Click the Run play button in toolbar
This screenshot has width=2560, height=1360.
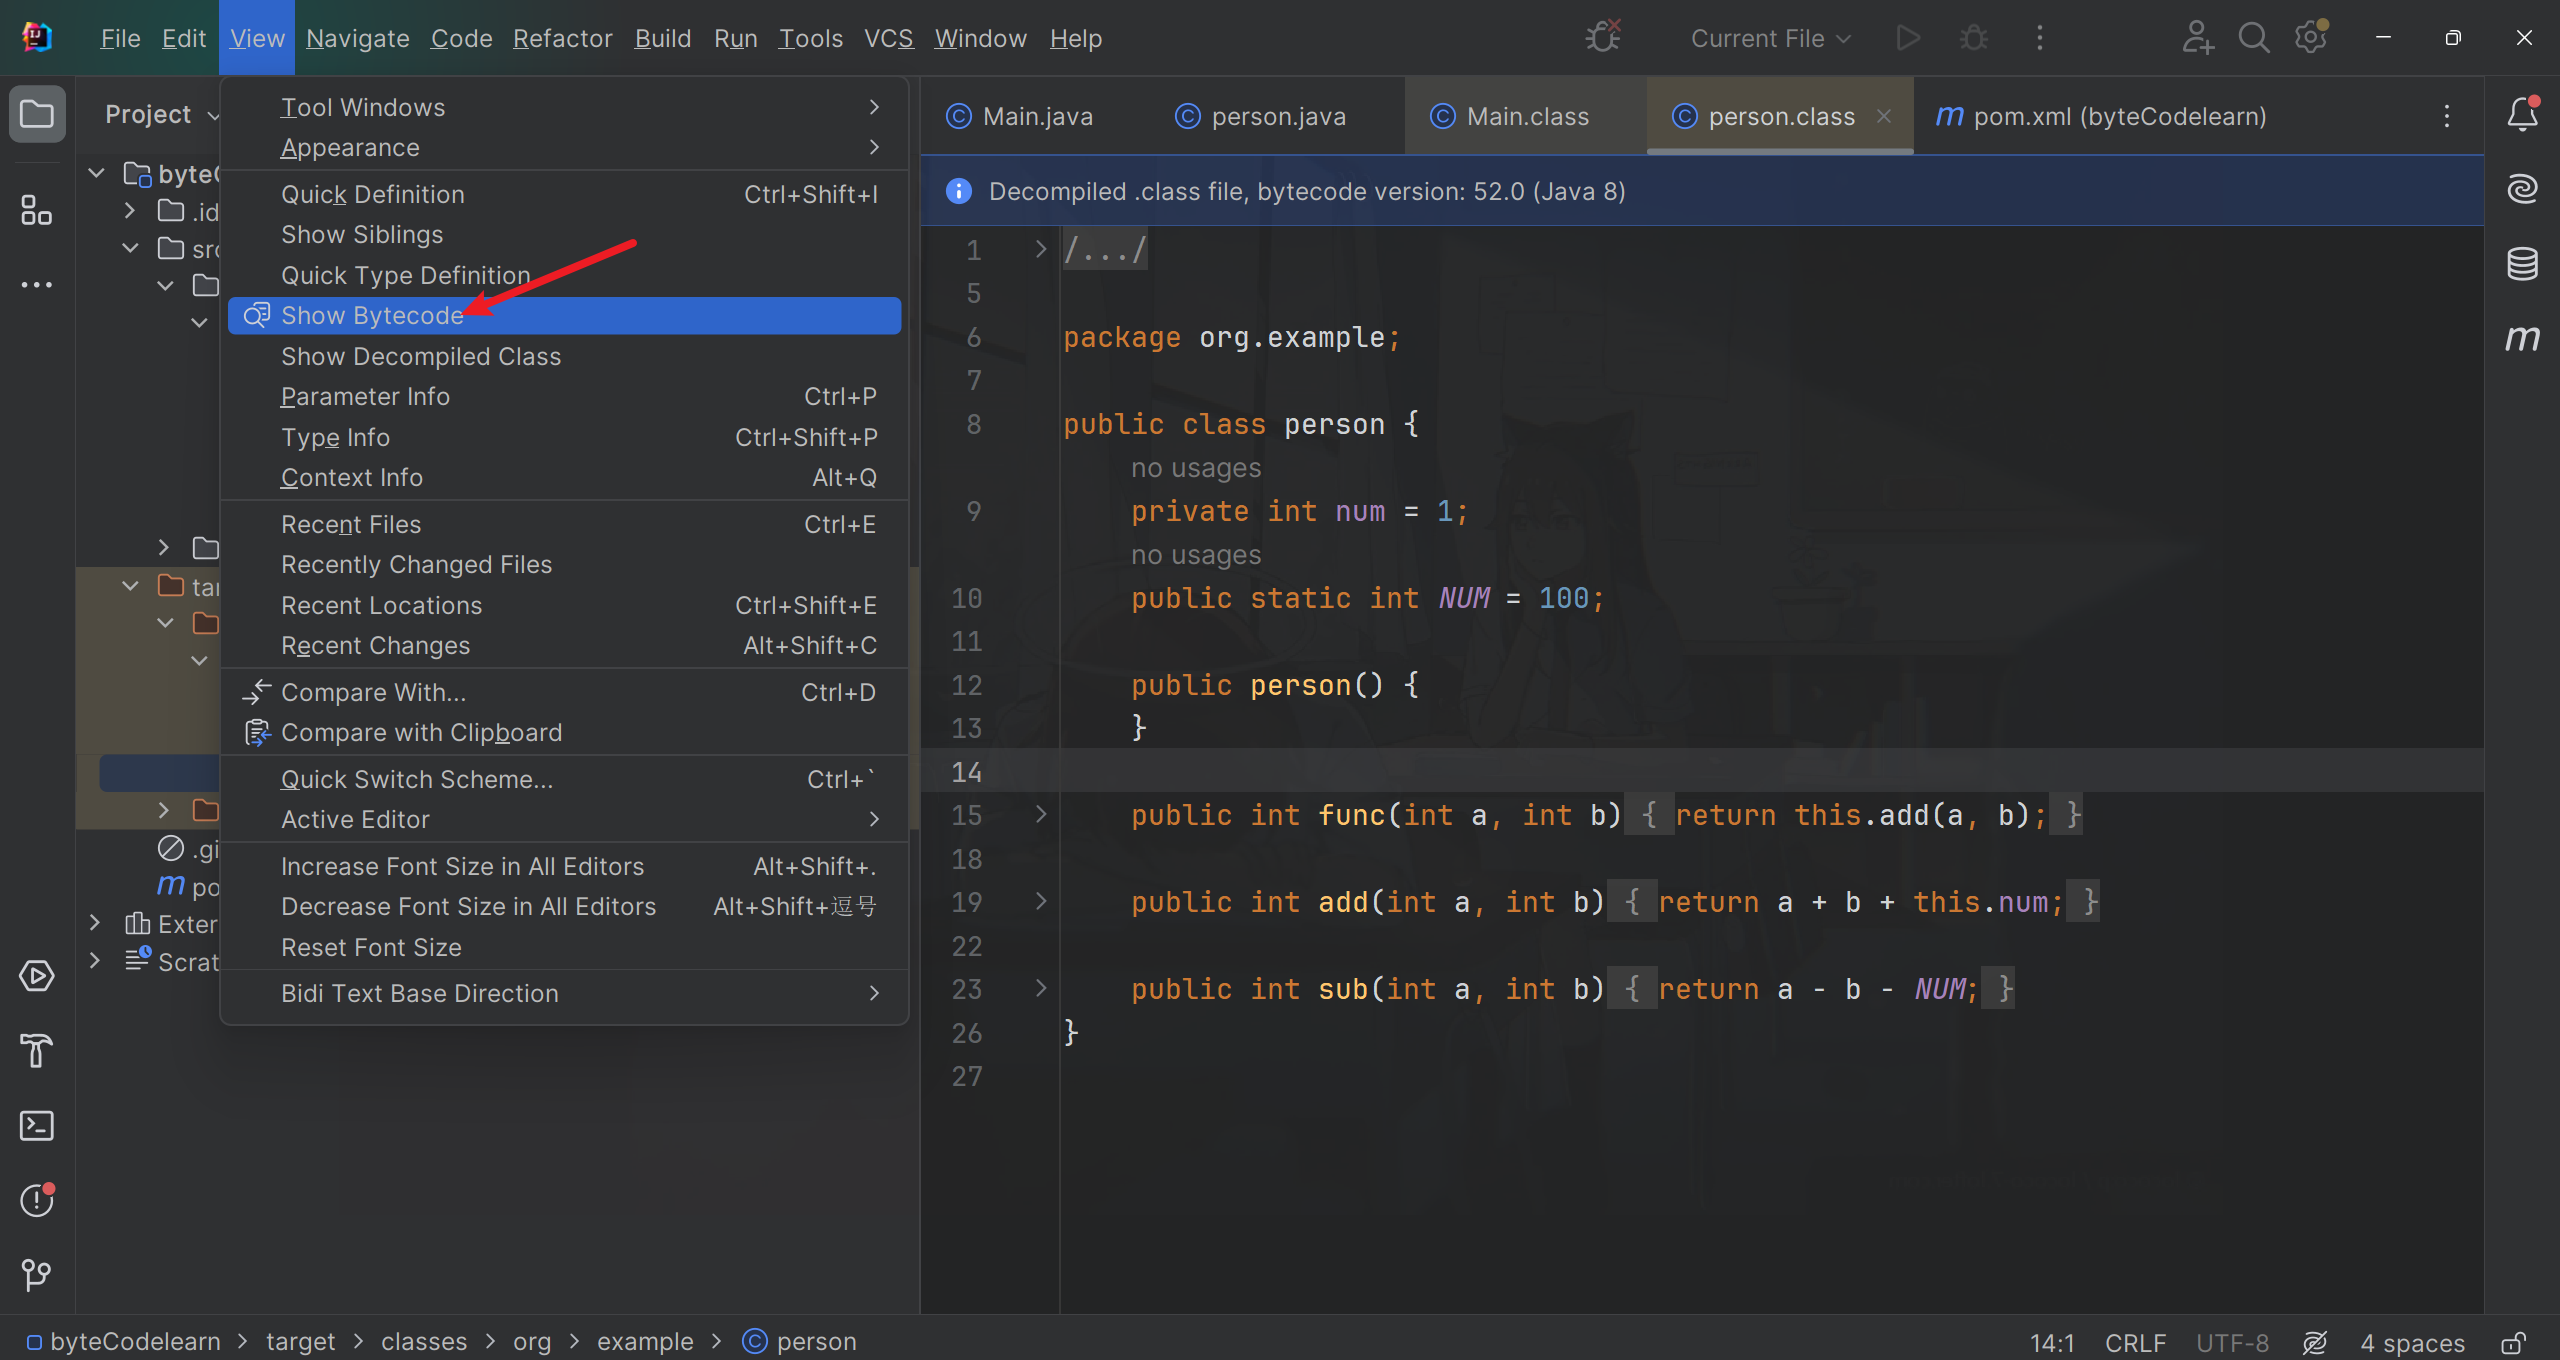[x=1908, y=38]
